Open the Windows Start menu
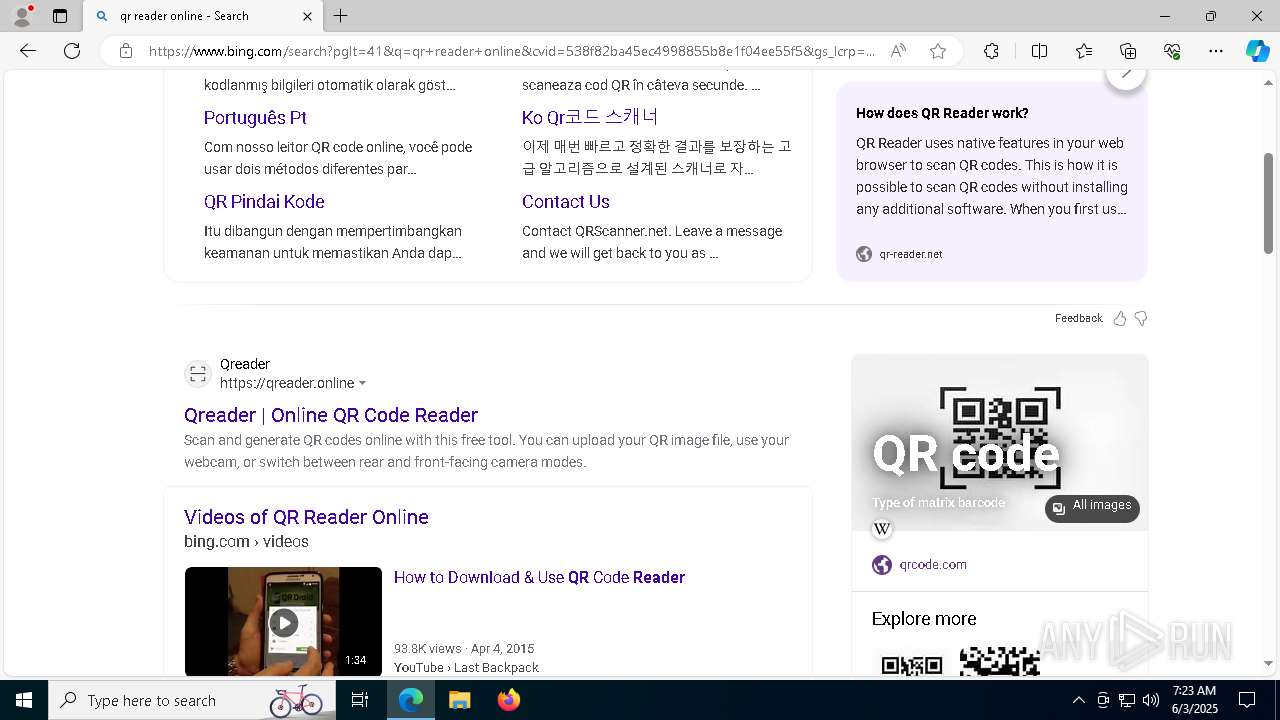The image size is (1280, 720). [x=24, y=700]
